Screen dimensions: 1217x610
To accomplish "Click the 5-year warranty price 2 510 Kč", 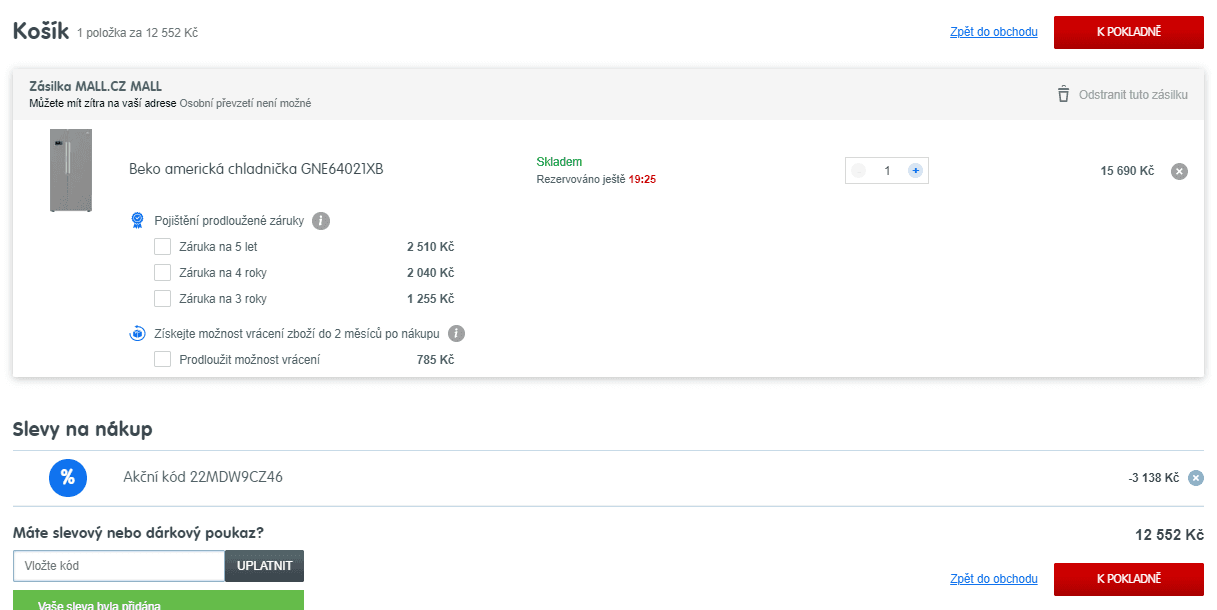I will pos(430,246).
